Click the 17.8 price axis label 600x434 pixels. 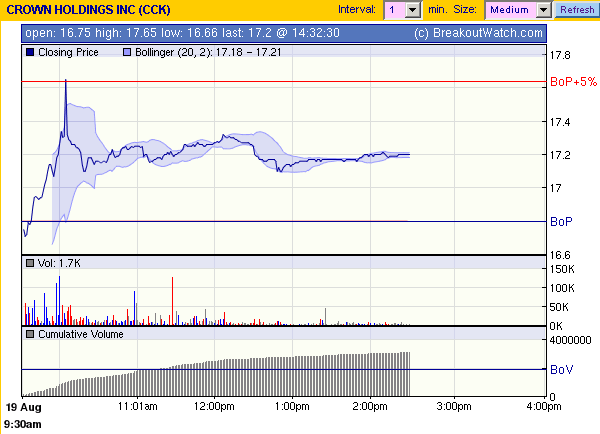click(x=560, y=55)
